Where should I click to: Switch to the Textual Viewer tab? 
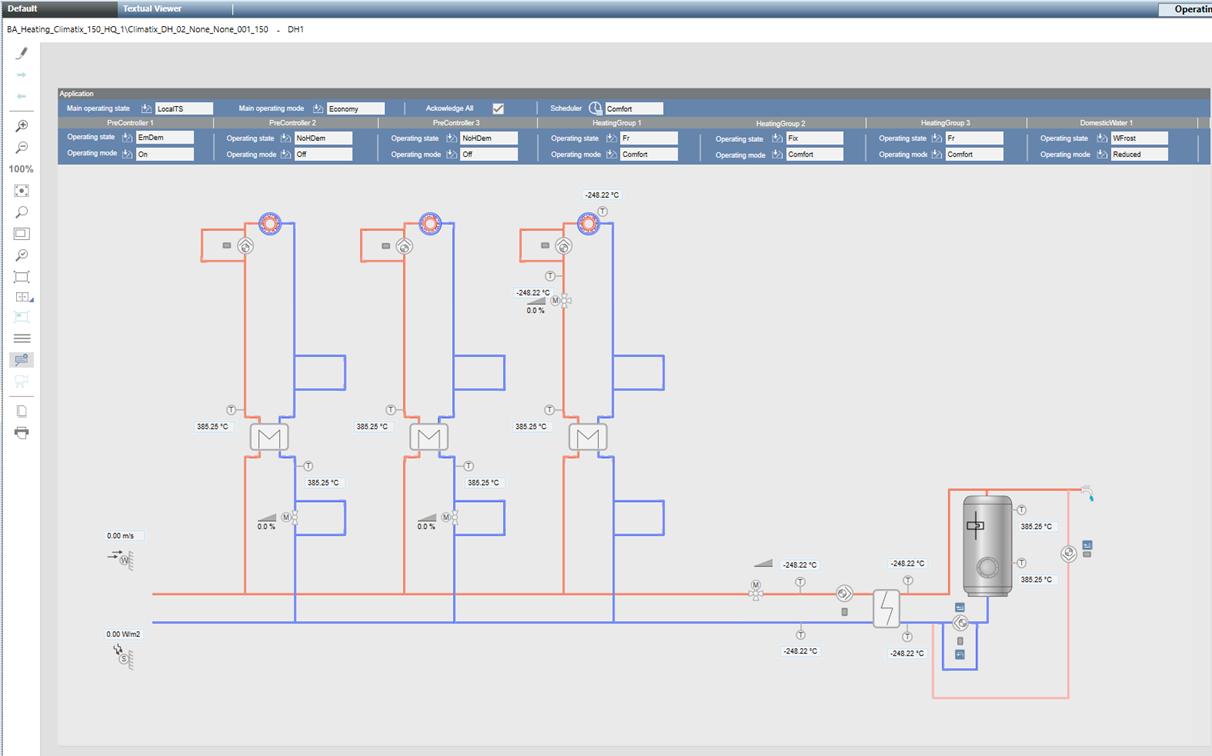coord(152,9)
